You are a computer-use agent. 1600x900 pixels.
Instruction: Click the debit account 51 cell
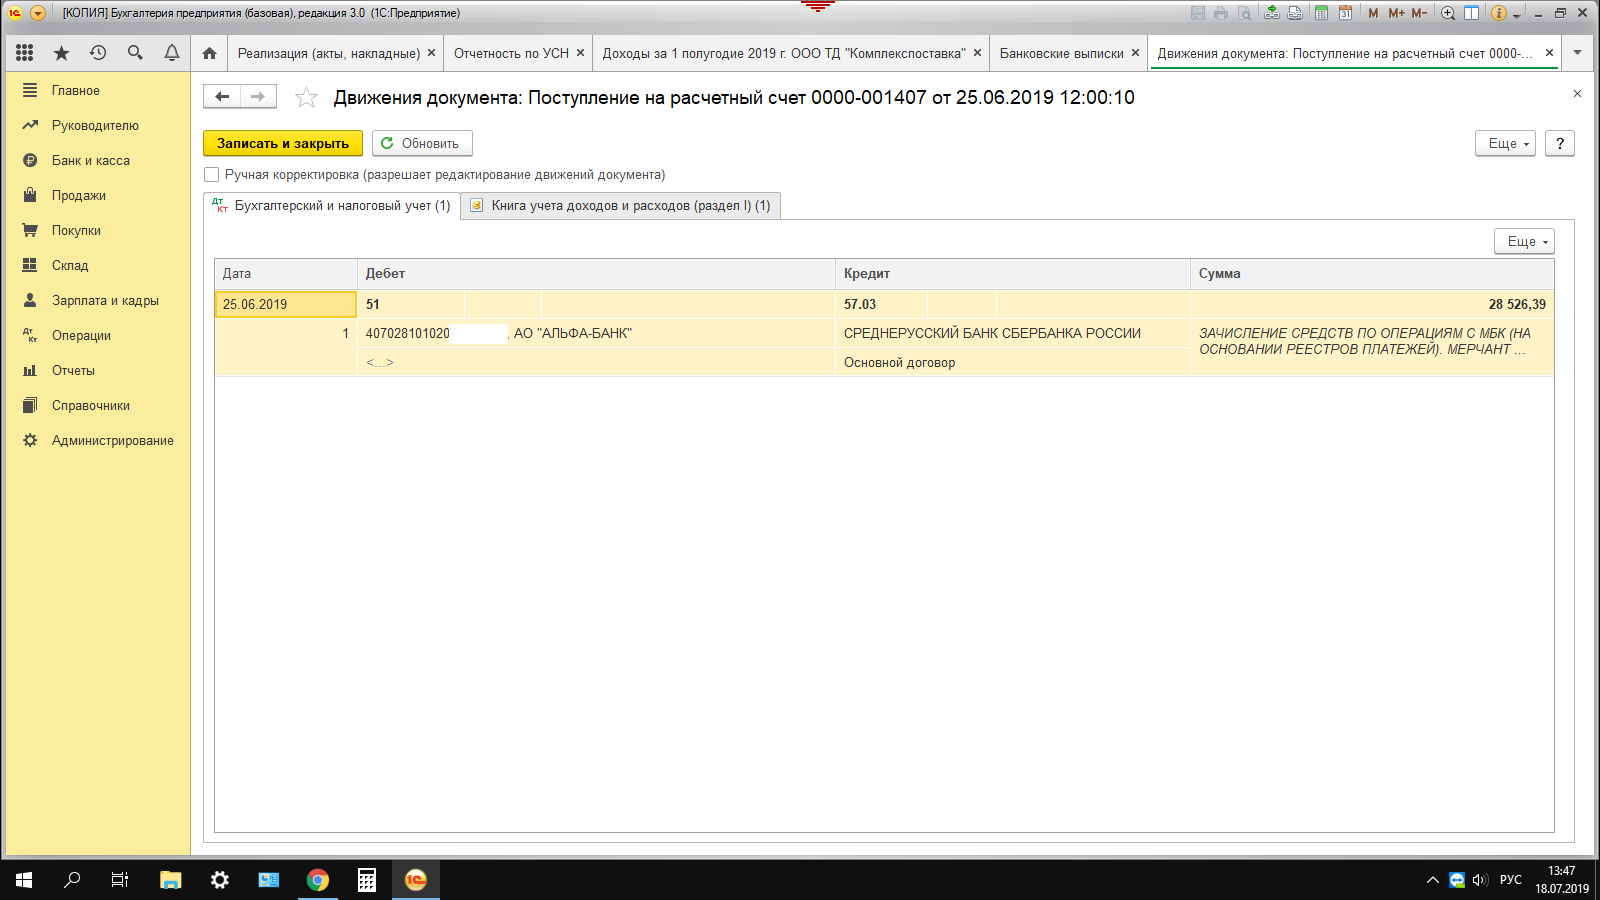click(411, 304)
